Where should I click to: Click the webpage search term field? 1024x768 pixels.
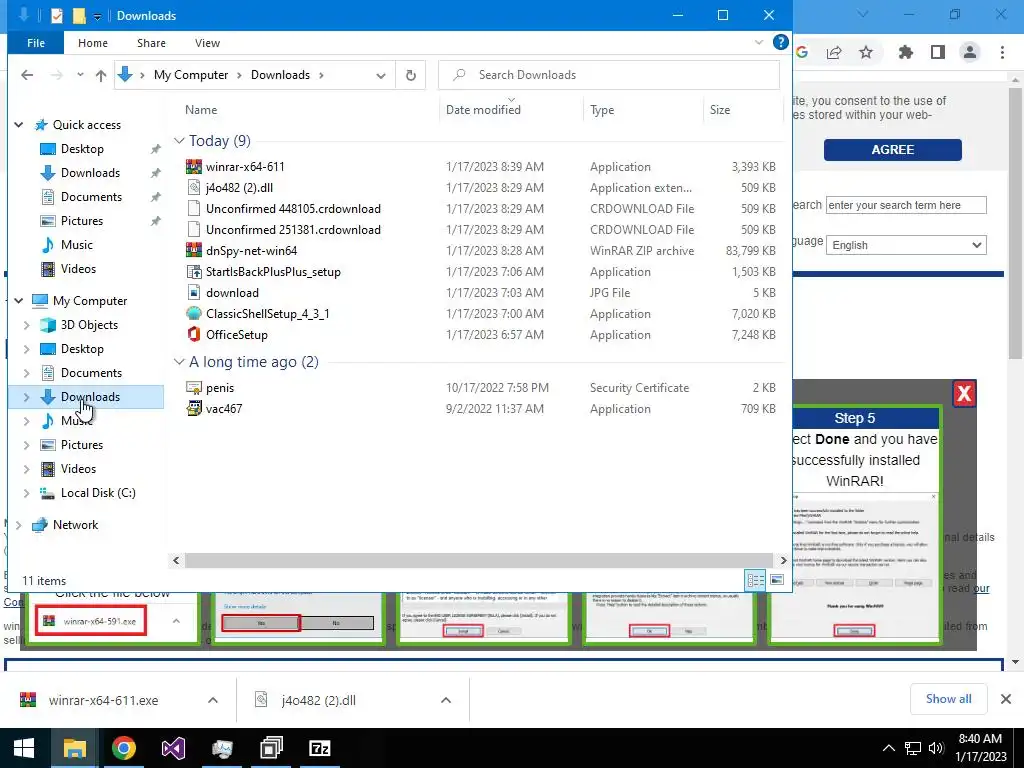point(906,205)
